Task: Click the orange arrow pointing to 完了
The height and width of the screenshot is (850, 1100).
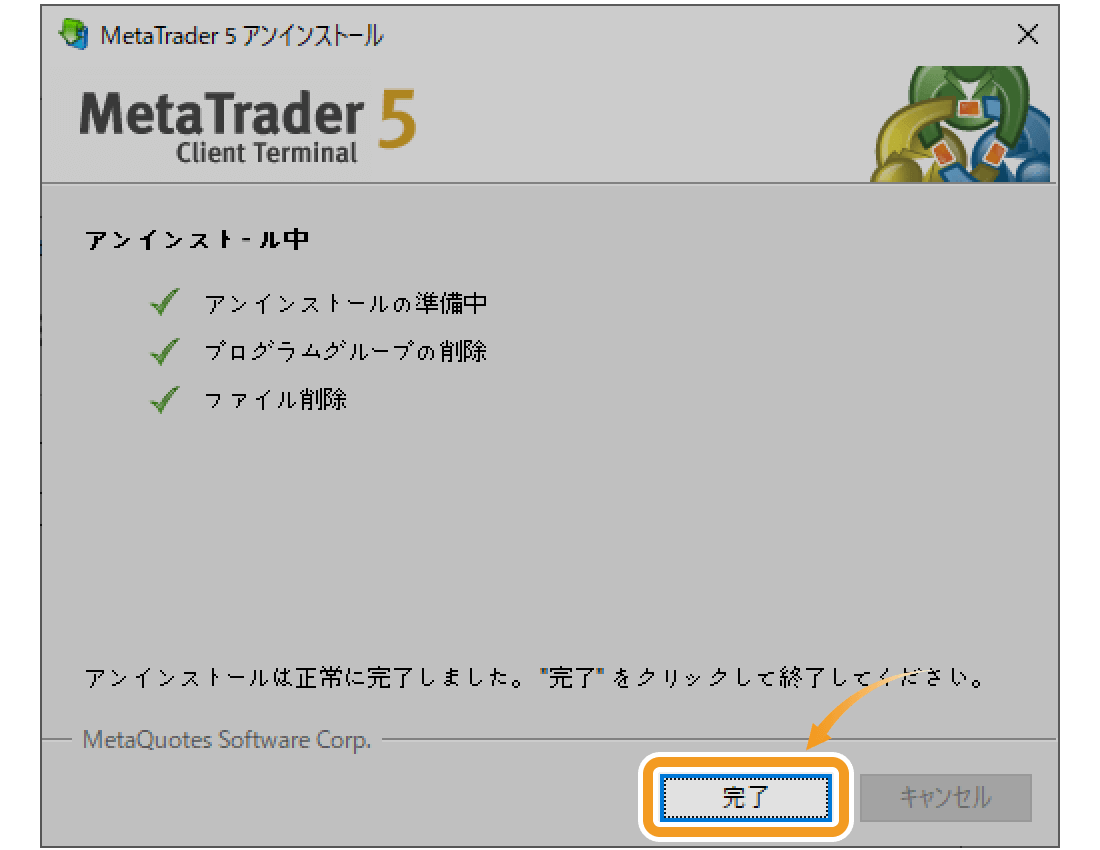Action: click(850, 710)
